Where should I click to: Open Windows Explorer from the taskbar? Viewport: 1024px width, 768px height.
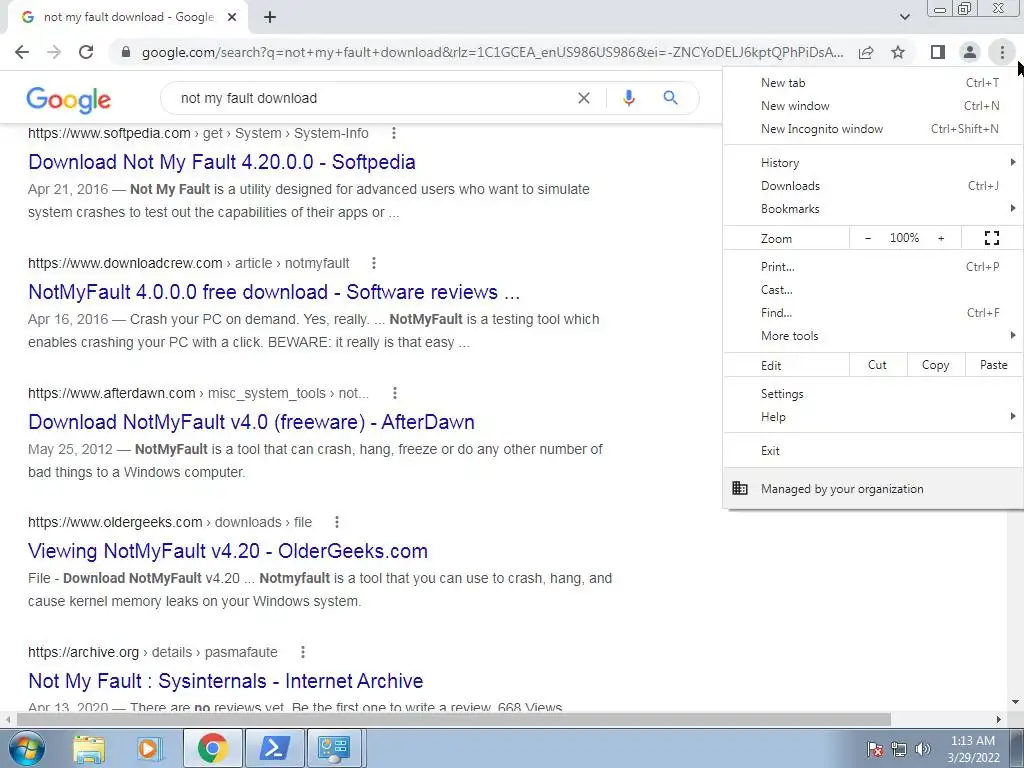click(88, 748)
